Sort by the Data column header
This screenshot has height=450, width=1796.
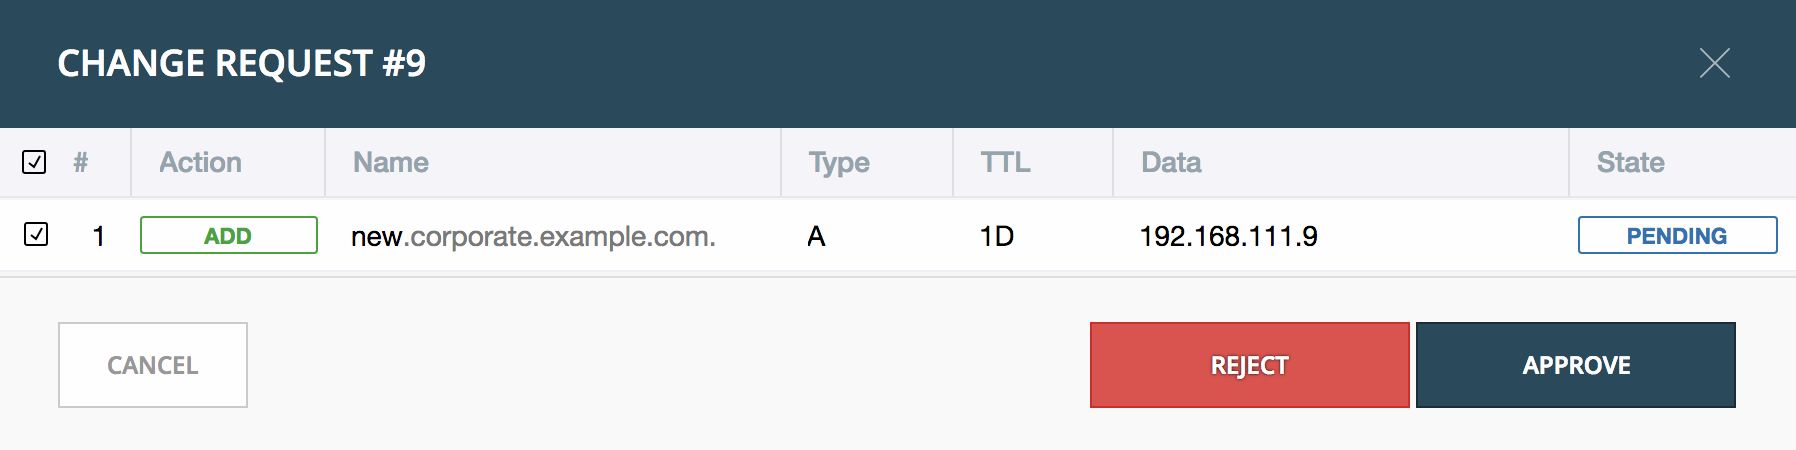point(1171,162)
